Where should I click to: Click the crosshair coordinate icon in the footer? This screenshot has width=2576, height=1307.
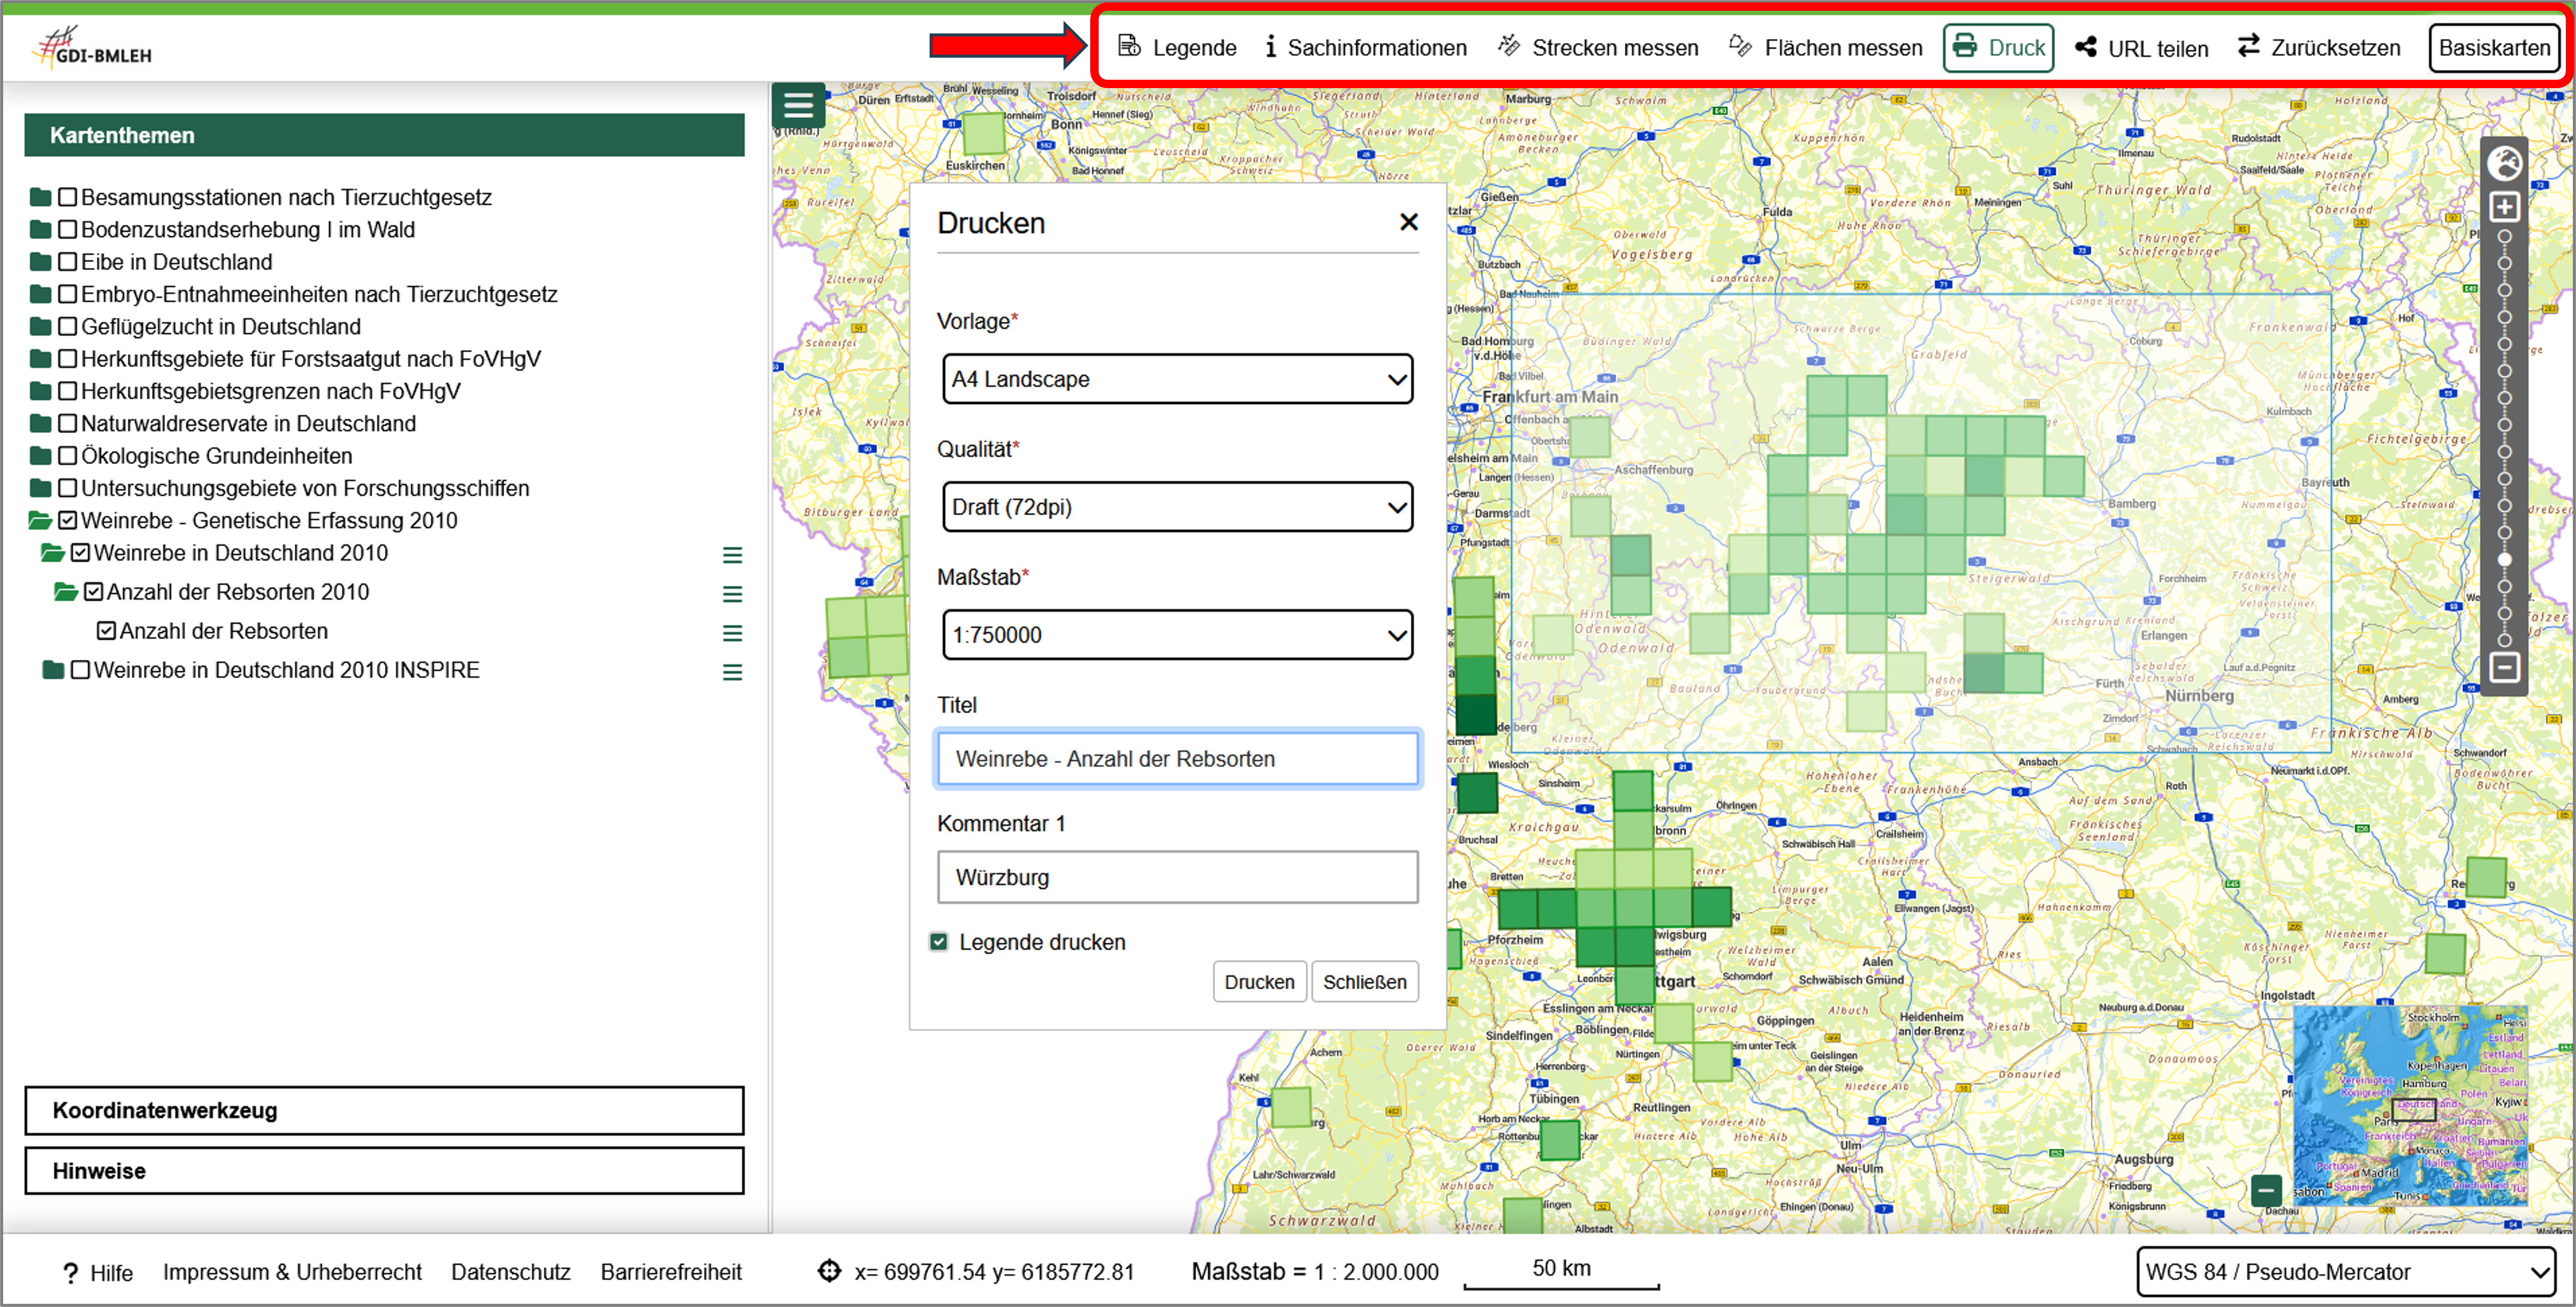(829, 1271)
